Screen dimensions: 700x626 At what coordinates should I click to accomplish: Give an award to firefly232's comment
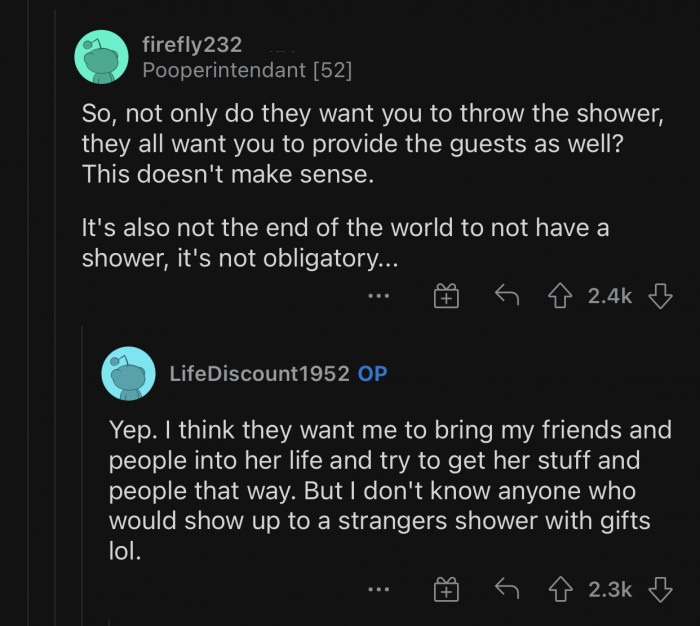pos(445,296)
